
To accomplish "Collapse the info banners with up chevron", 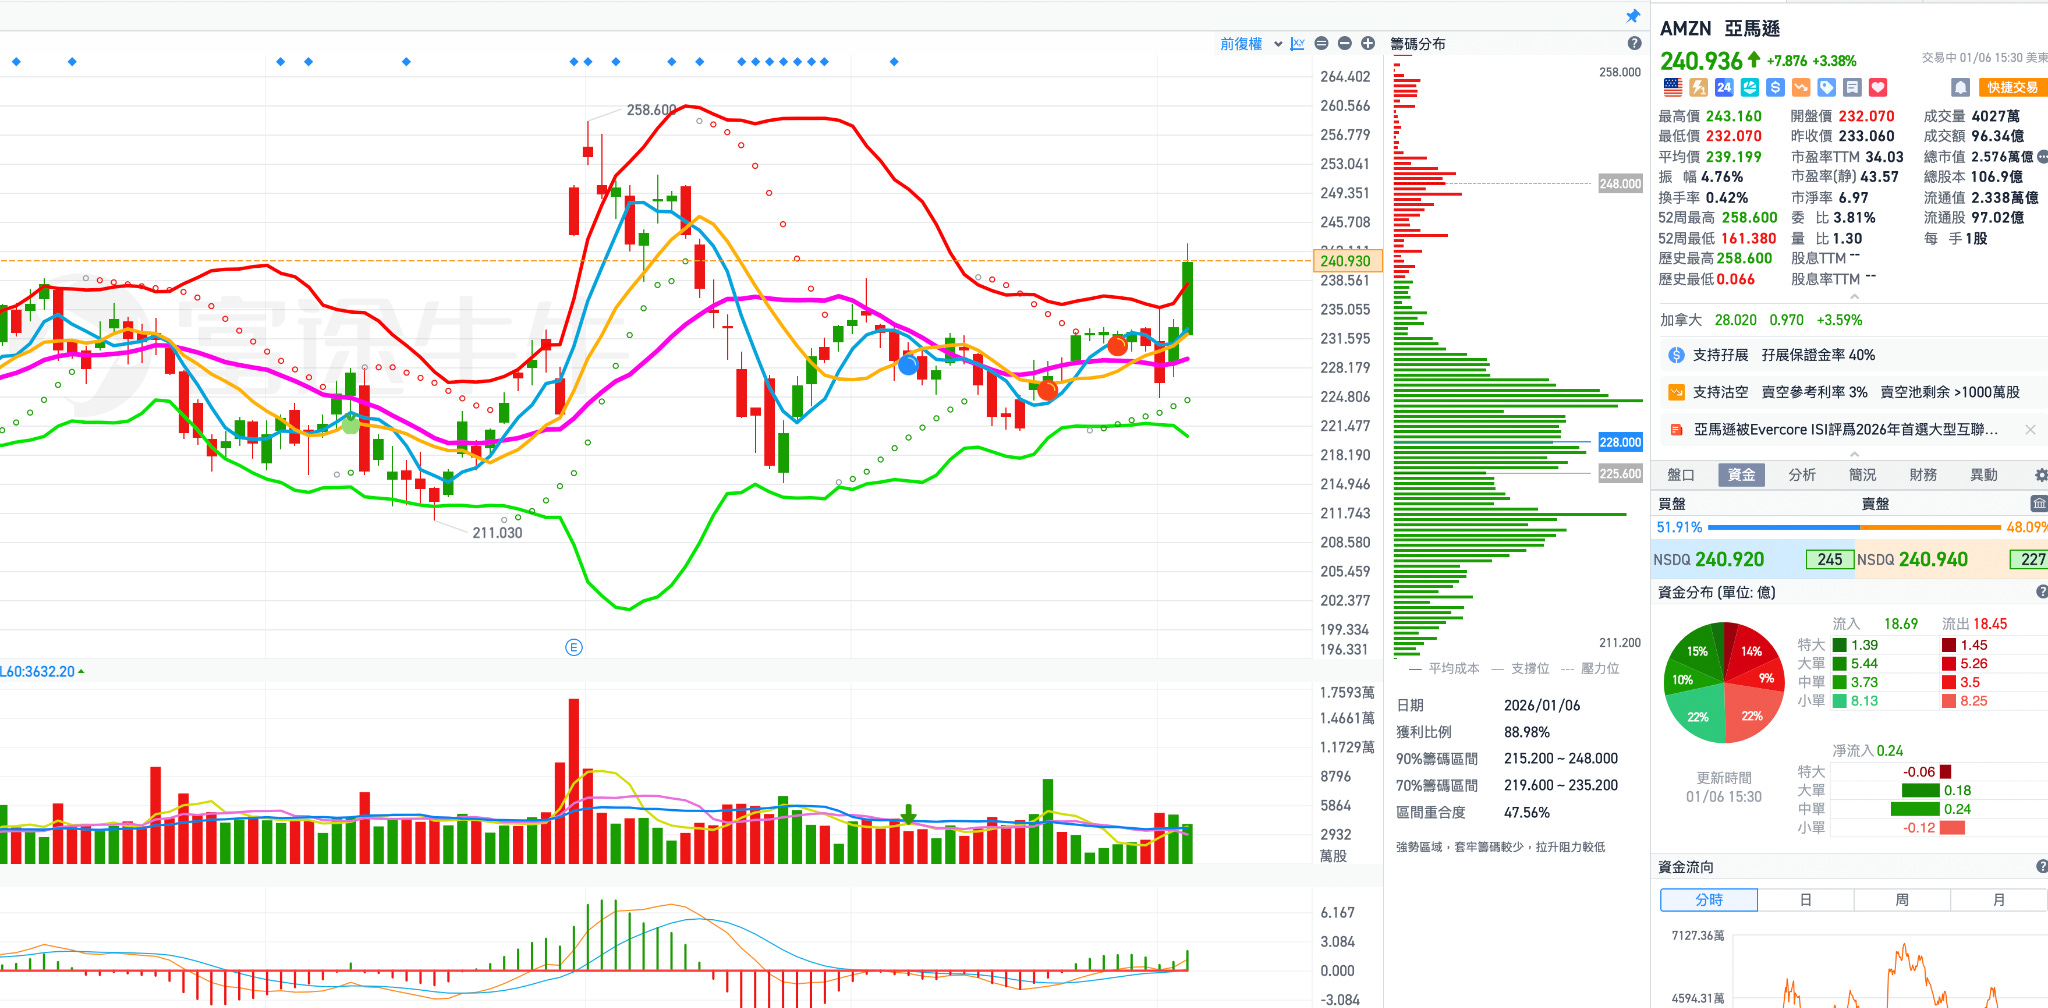I will [x=1854, y=454].
